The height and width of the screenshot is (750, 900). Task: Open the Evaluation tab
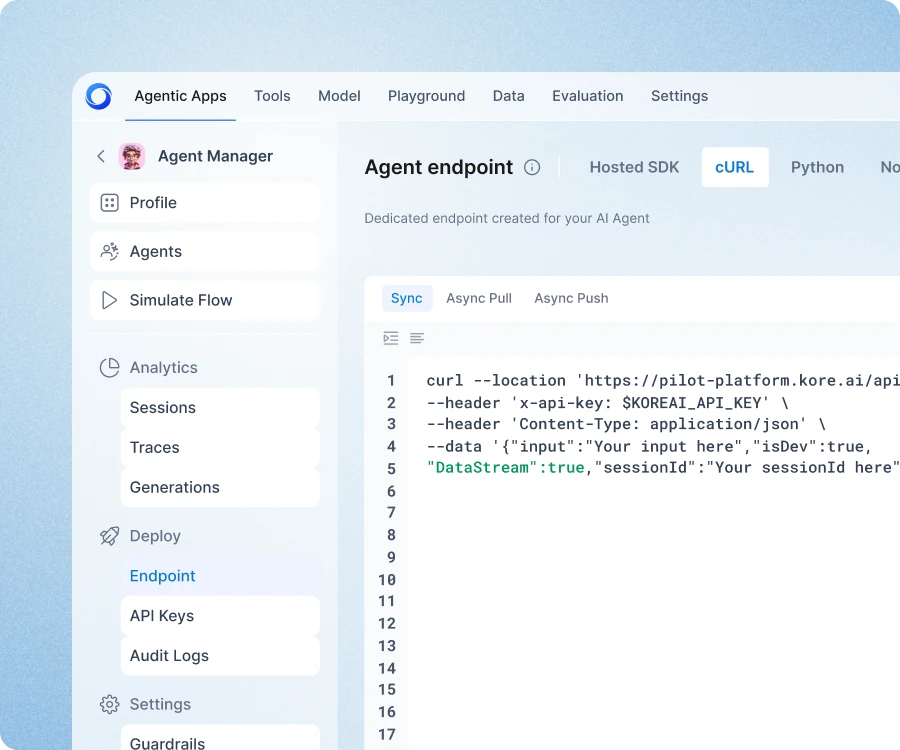coord(588,96)
